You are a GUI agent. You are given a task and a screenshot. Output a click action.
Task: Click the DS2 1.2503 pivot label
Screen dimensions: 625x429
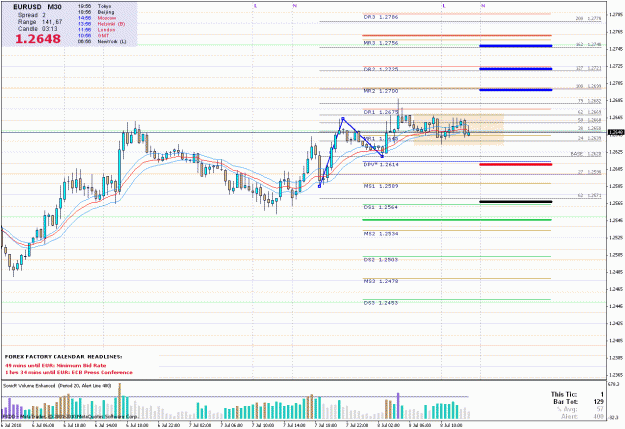click(381, 260)
